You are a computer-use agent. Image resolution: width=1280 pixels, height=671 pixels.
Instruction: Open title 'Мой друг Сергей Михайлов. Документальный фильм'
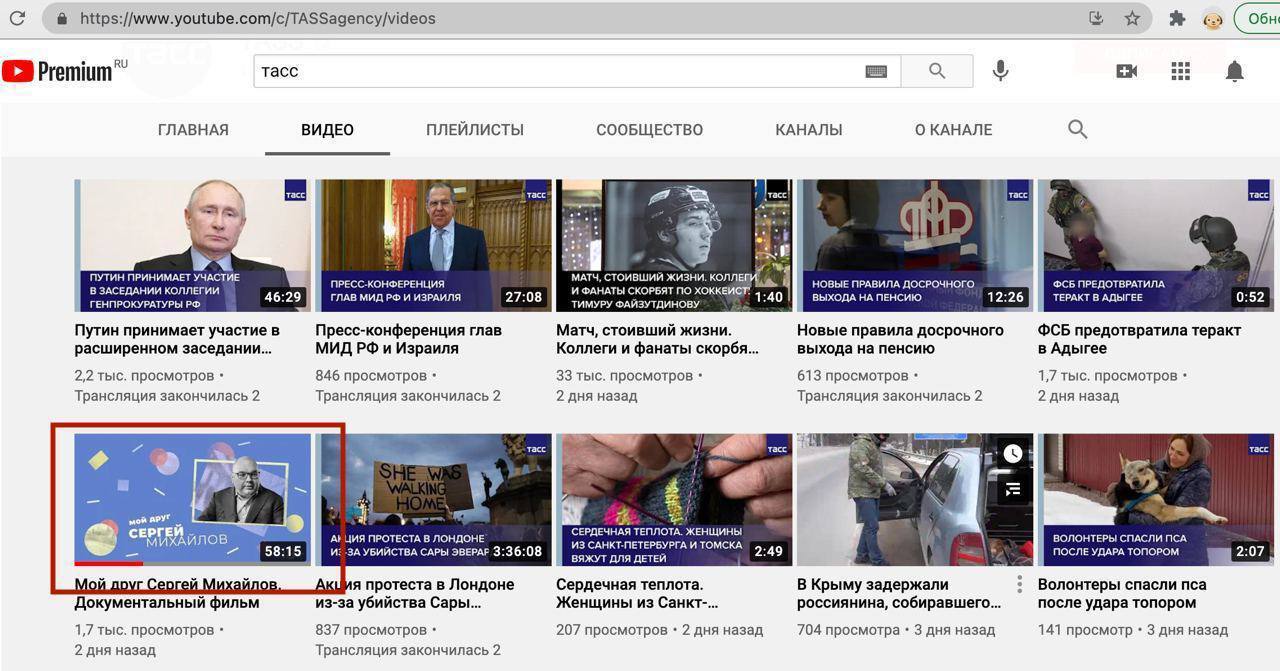(x=178, y=593)
